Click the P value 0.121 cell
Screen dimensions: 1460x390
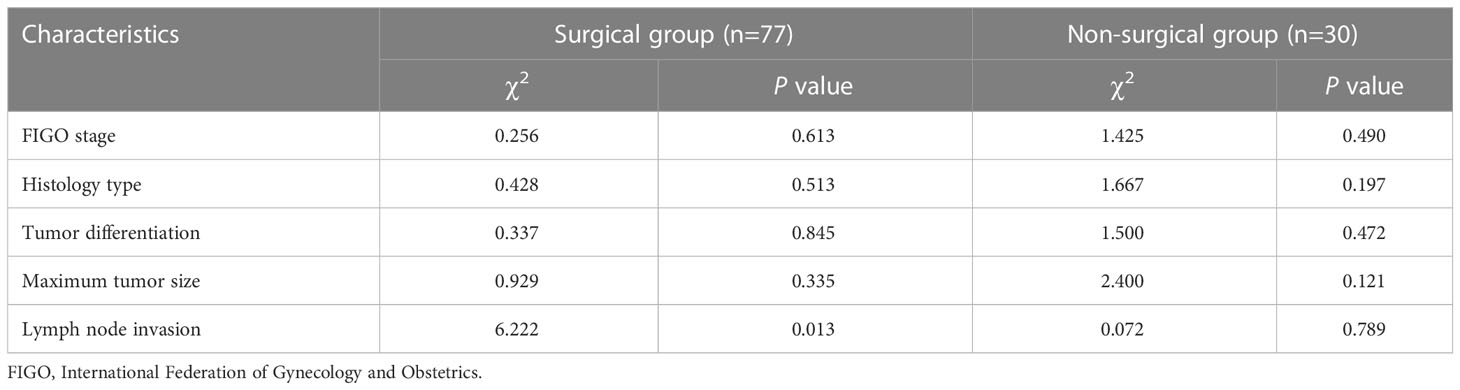(1364, 281)
